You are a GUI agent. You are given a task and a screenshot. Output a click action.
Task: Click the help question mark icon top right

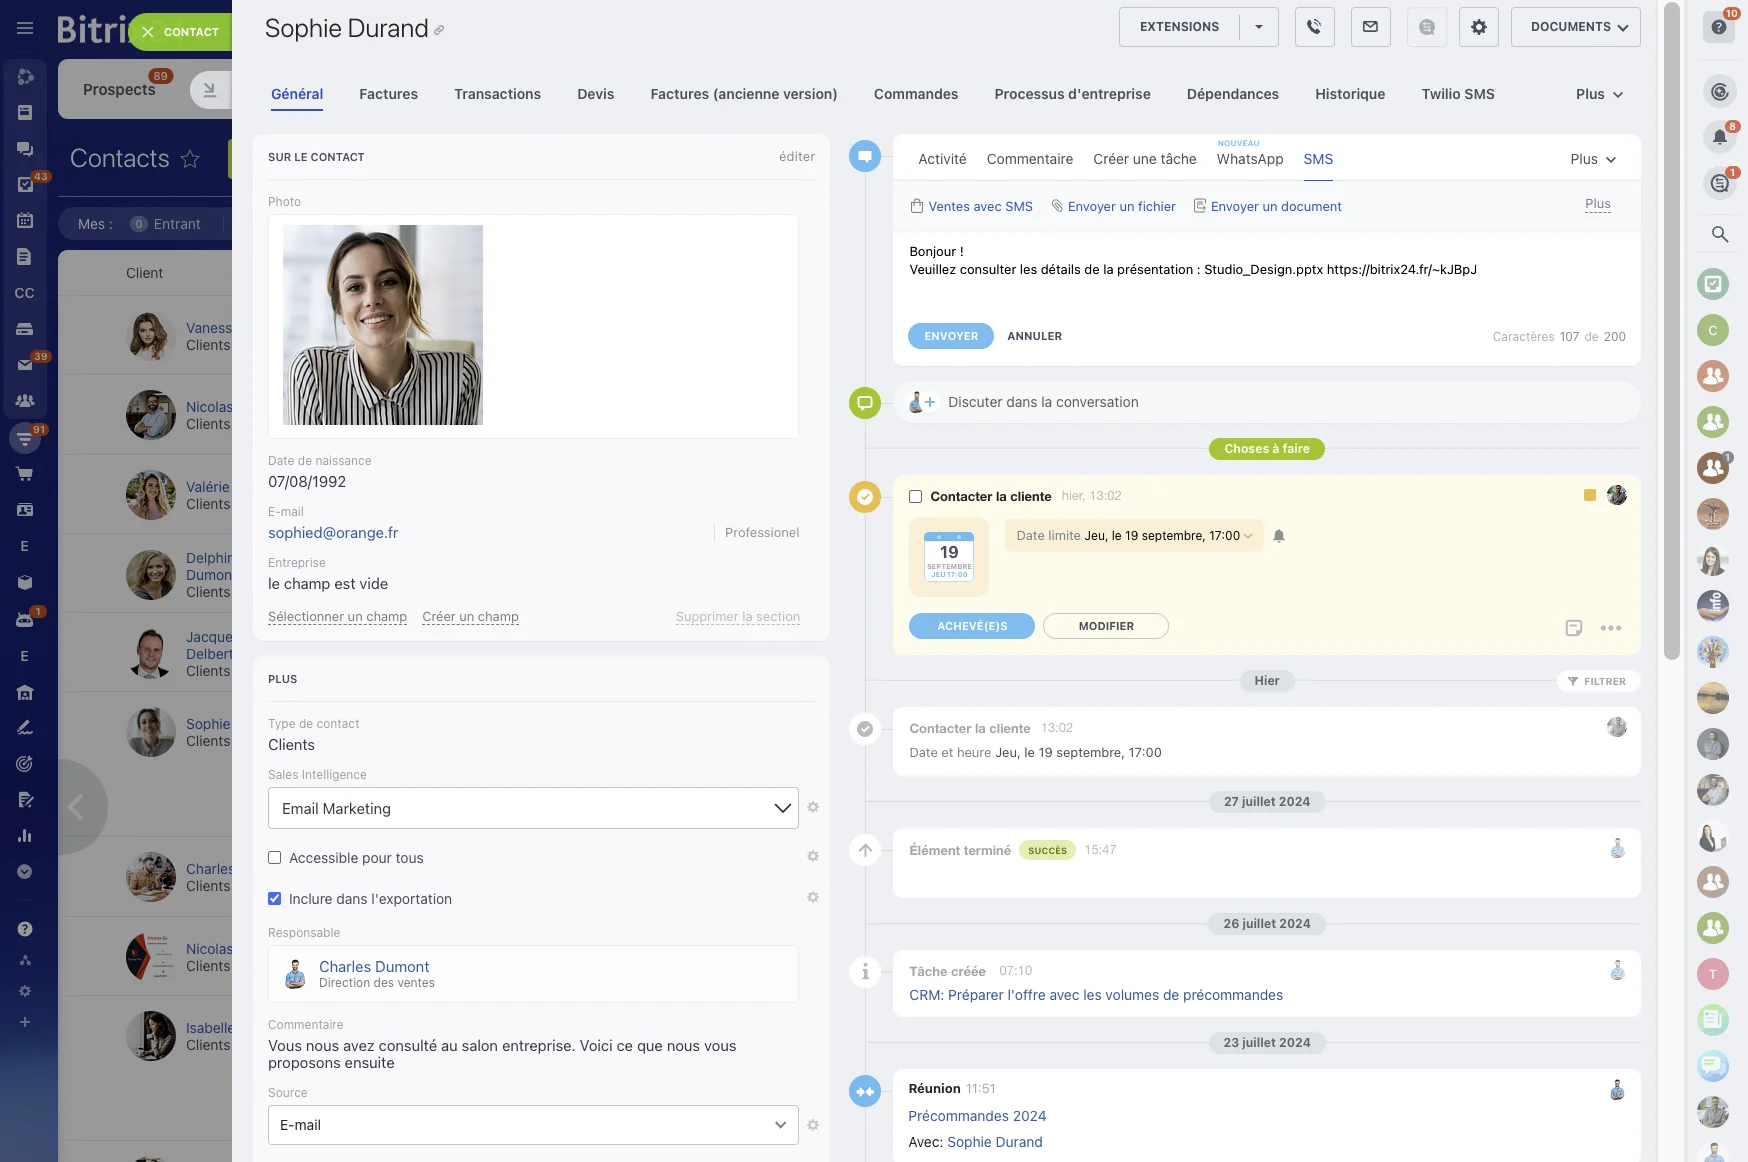coord(1719,27)
